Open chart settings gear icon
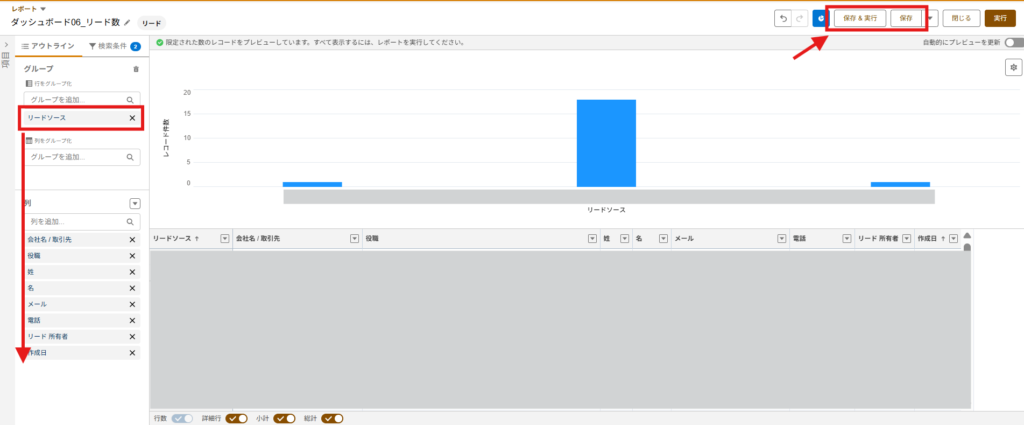 pos(1013,67)
